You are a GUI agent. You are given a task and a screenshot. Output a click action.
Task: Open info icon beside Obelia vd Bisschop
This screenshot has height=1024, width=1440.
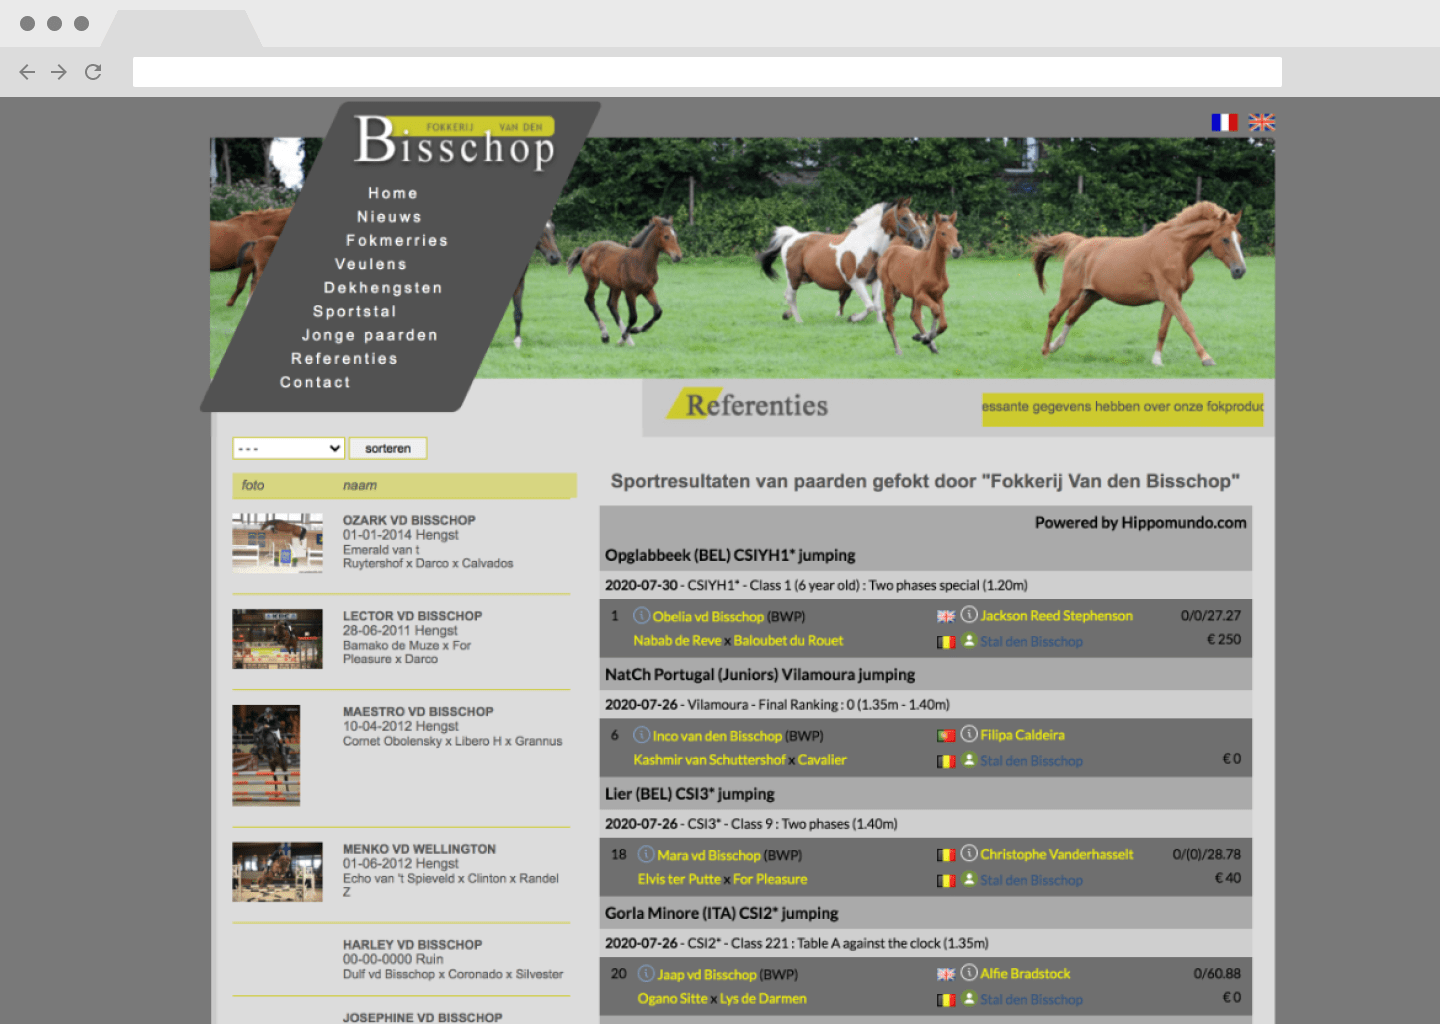[x=642, y=615]
